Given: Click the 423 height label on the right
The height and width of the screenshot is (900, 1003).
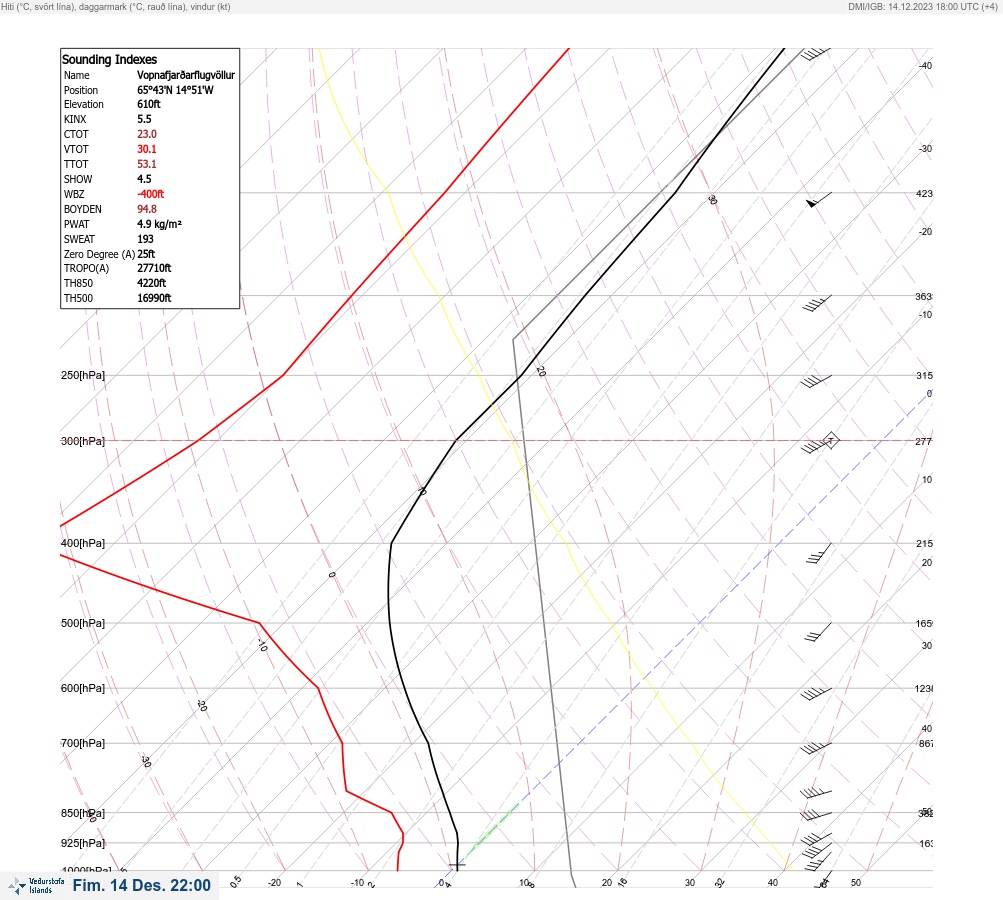Looking at the screenshot, I should tap(924, 193).
